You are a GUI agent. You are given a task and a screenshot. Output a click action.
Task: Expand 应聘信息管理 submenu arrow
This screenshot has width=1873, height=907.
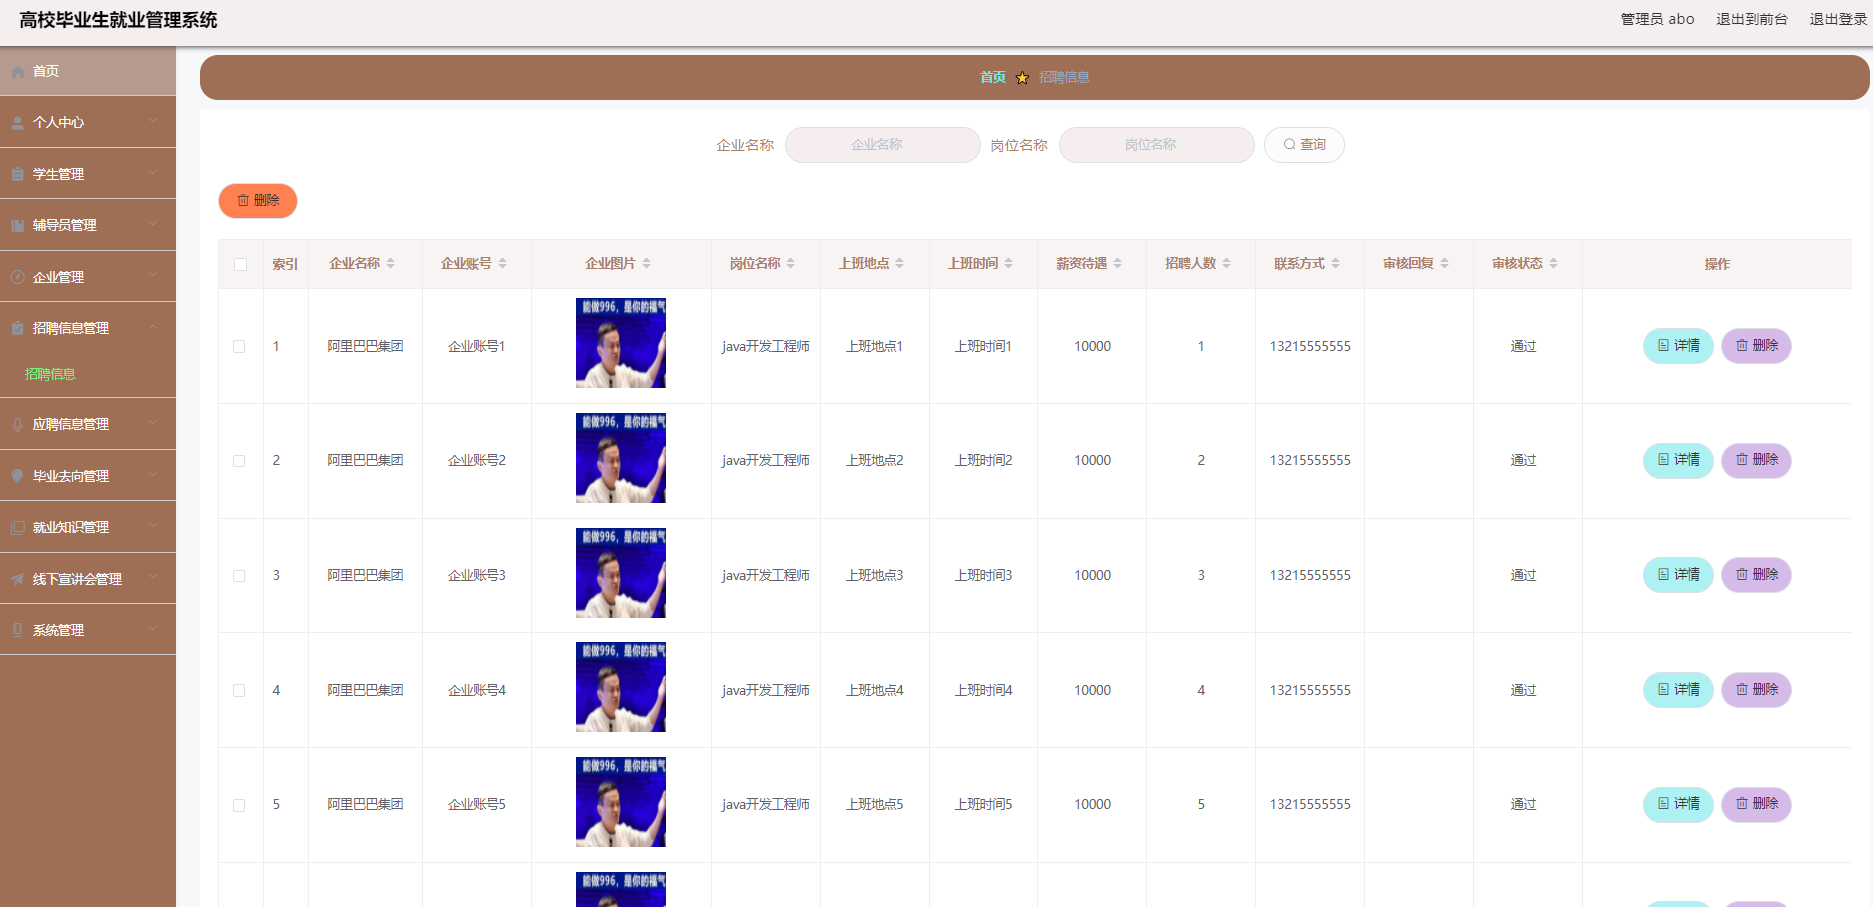click(x=153, y=423)
